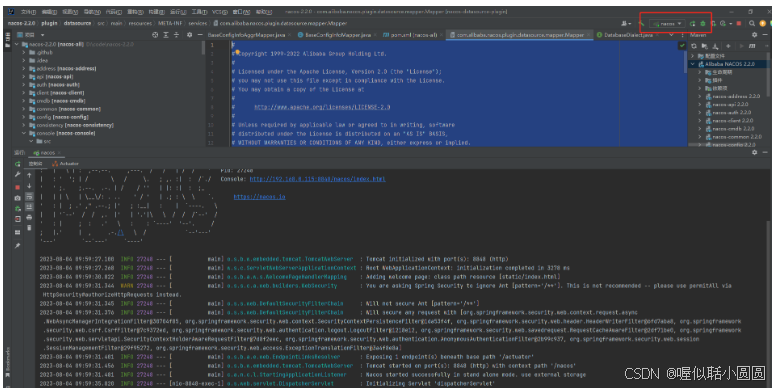Switch to DatabaseDialect.java tab
Viewport: 774px width, 388px height.
[624, 35]
